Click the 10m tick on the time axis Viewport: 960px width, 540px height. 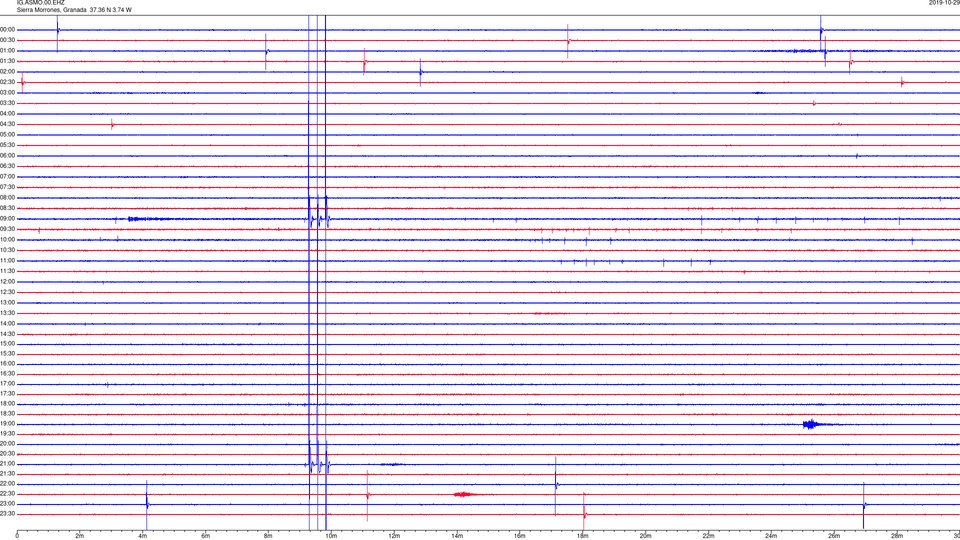[331, 536]
